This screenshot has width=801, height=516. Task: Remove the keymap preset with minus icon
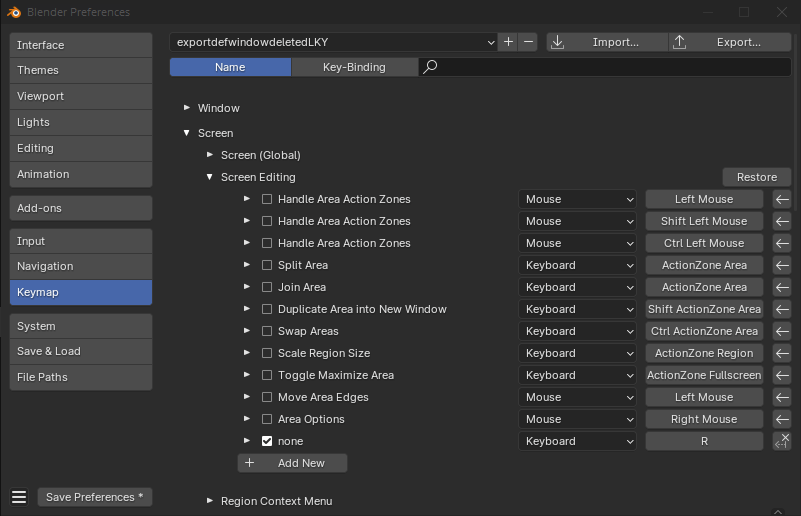click(528, 42)
